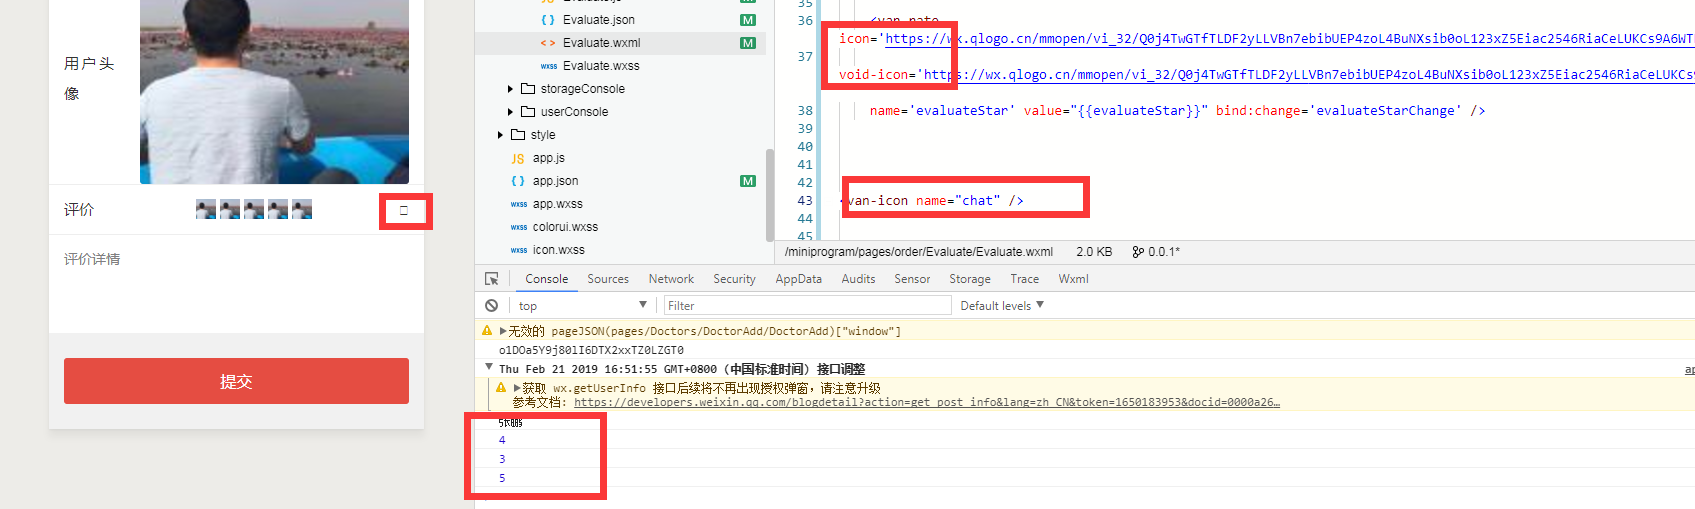Select Evaluate.wxml file in tree
The width and height of the screenshot is (1695, 509).
click(601, 43)
